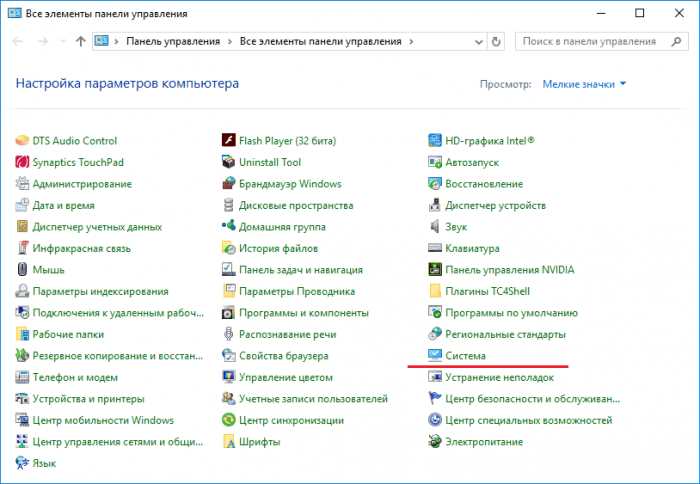Open the Управление цветом icon

229,377
